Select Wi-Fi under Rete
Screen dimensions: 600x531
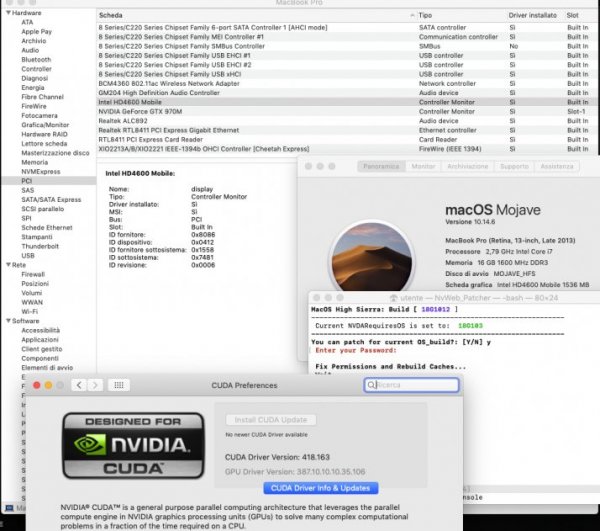tap(29, 311)
